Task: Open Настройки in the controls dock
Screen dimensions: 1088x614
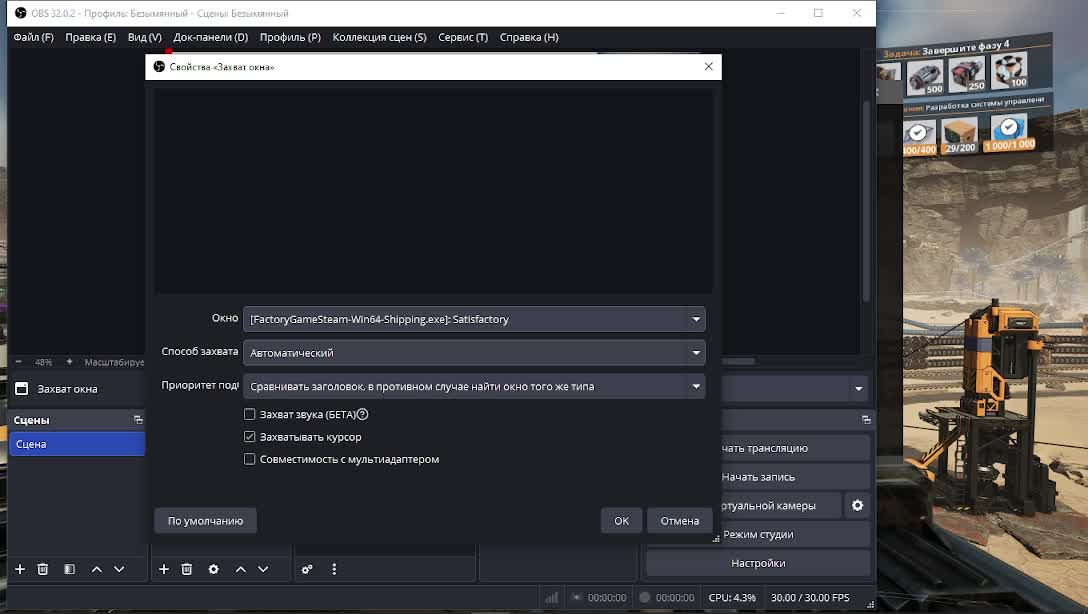Action: tap(758, 563)
